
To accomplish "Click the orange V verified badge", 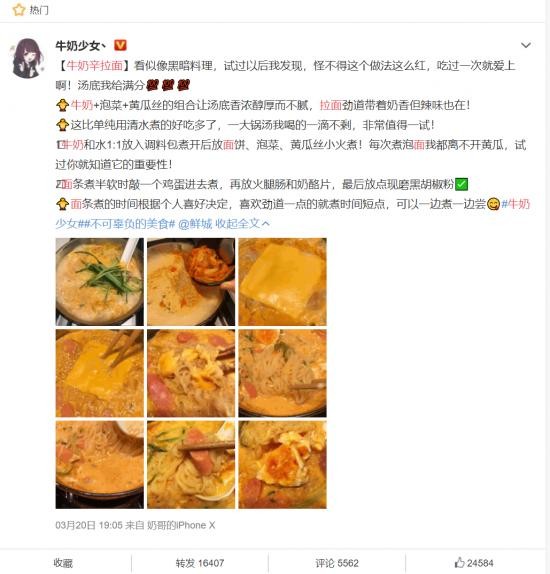I will [x=120, y=46].
